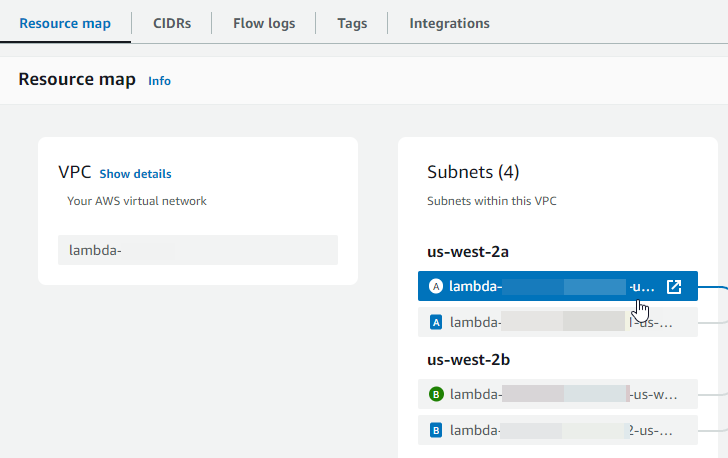This screenshot has height=458, width=728.
Task: Open the Flow logs tab
Action: (264, 23)
